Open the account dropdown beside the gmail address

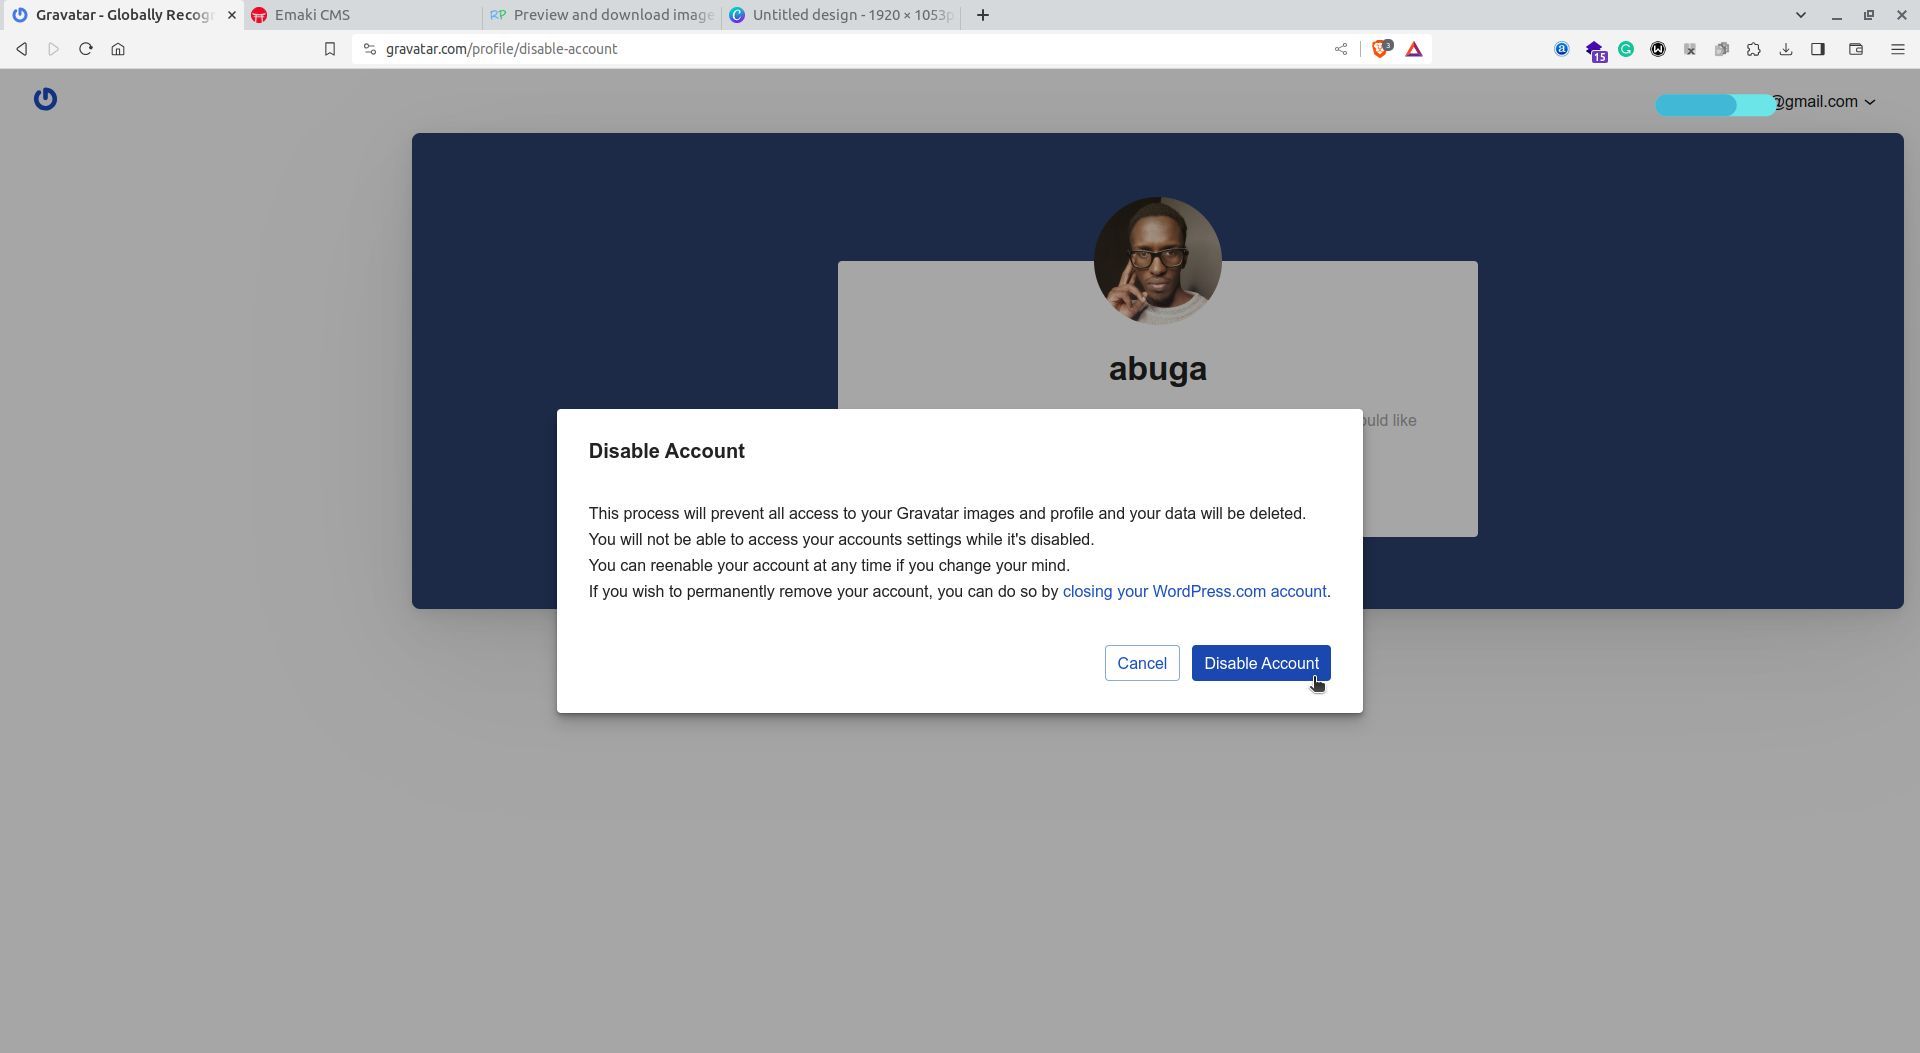(1869, 101)
